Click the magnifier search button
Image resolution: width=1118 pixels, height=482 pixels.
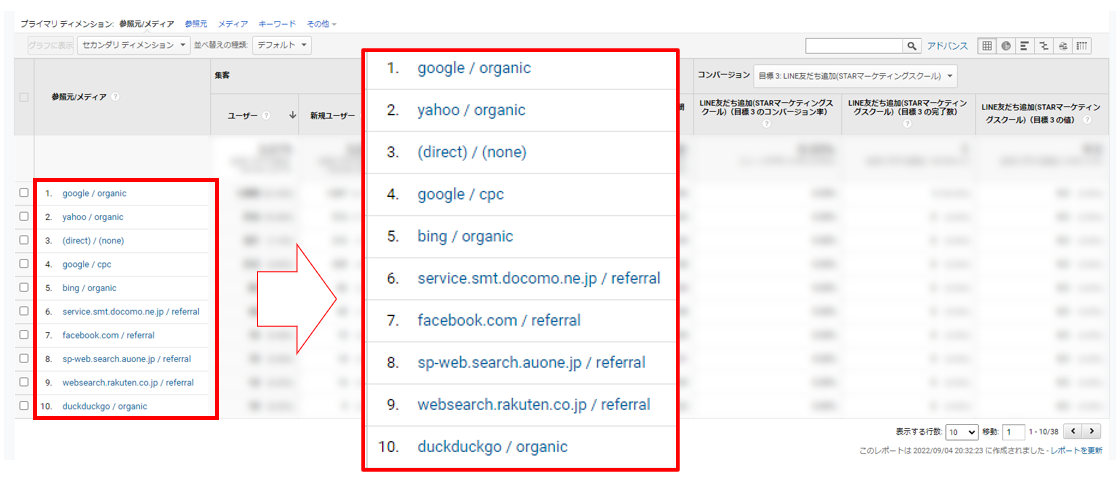[912, 46]
